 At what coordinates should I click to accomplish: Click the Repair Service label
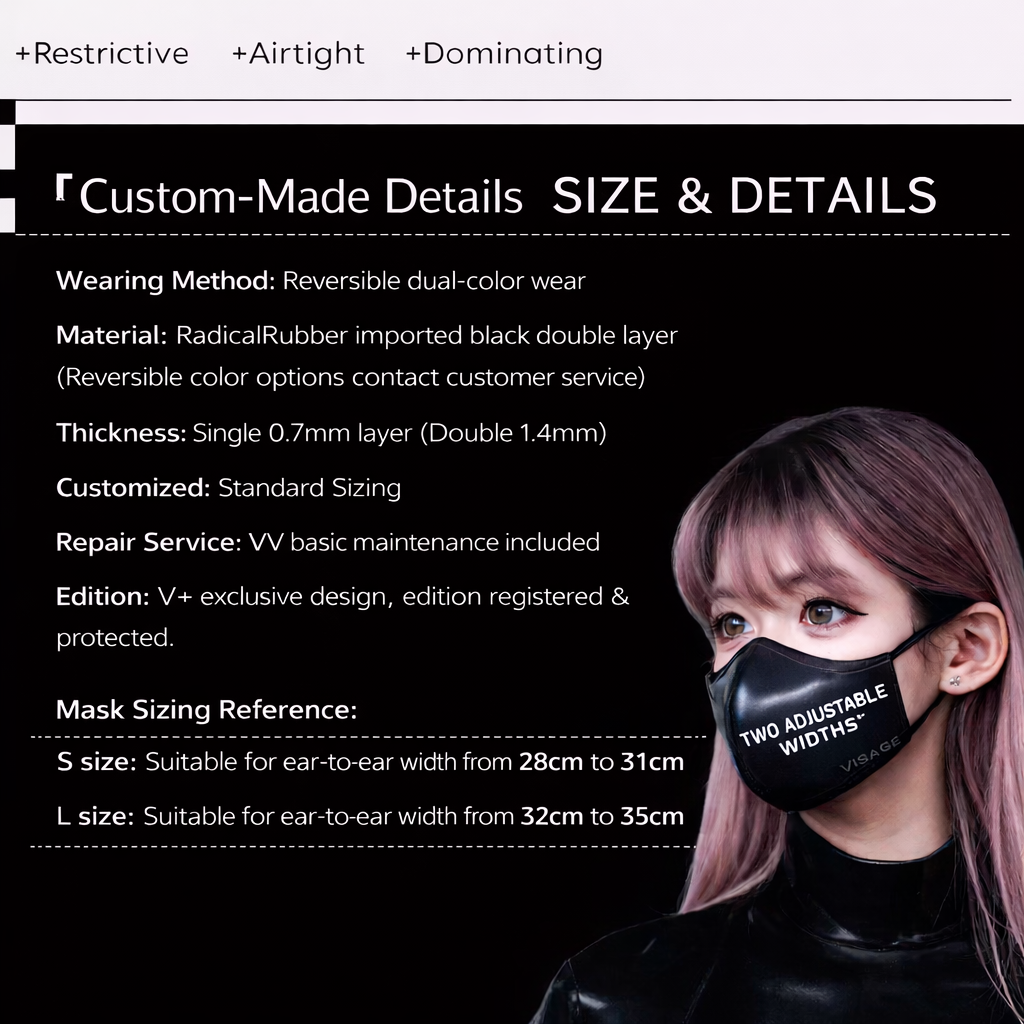148,542
